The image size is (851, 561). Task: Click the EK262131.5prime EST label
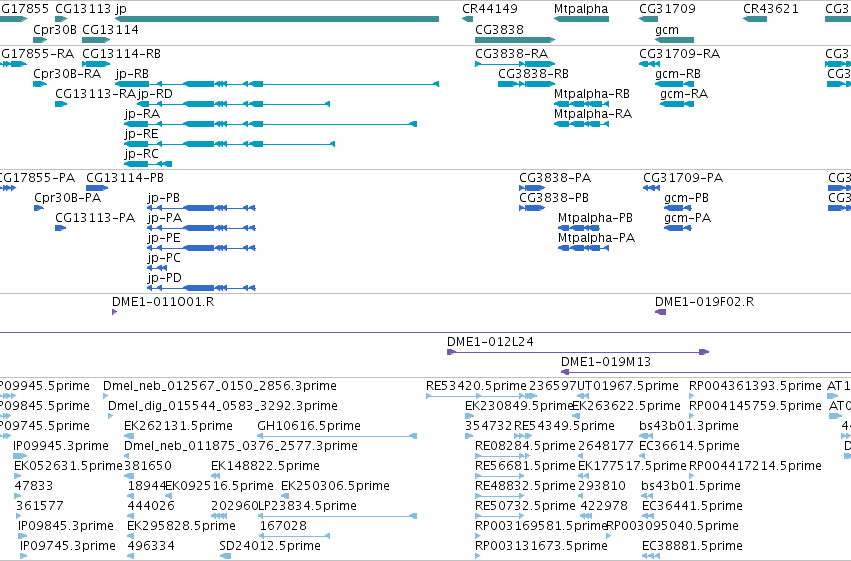pyautogui.click(x=179, y=426)
